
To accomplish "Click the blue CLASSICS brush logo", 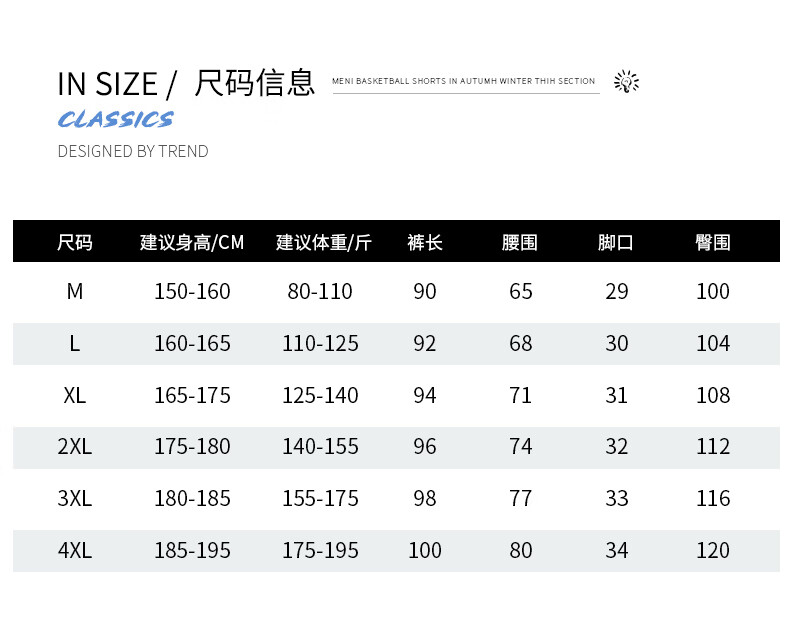I will pyautogui.click(x=115, y=119).
